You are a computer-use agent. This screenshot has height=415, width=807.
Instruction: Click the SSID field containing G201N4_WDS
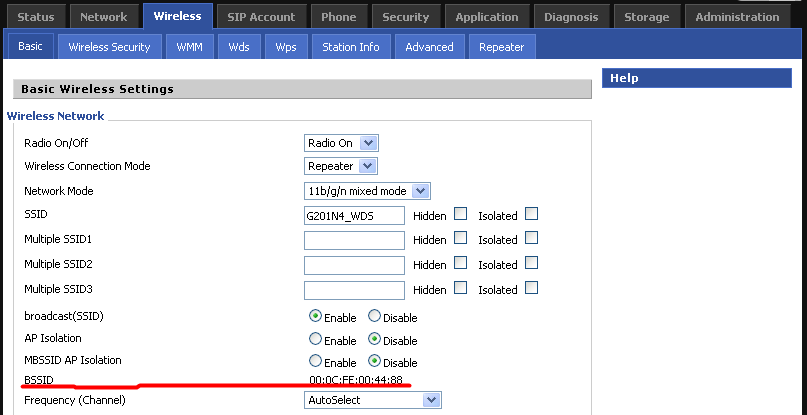(x=354, y=215)
